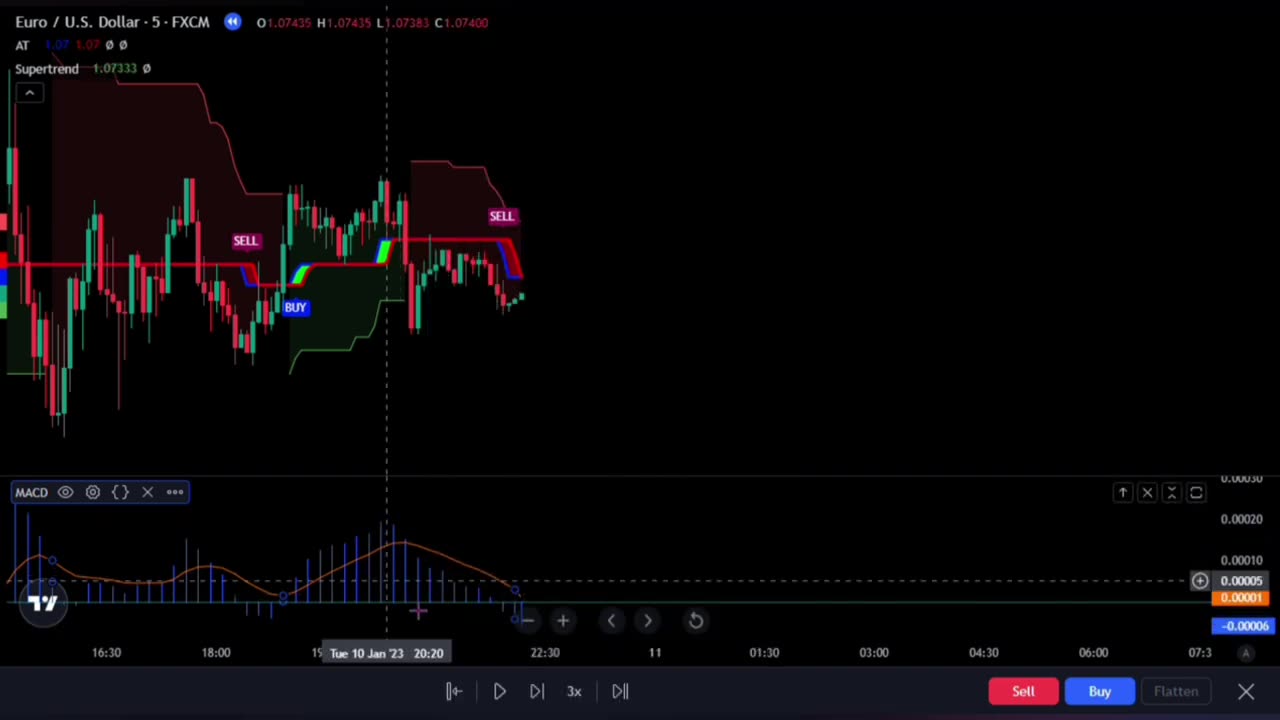Maximize the MACD pane icon
Image resolution: width=1280 pixels, height=720 pixels.
1196,492
